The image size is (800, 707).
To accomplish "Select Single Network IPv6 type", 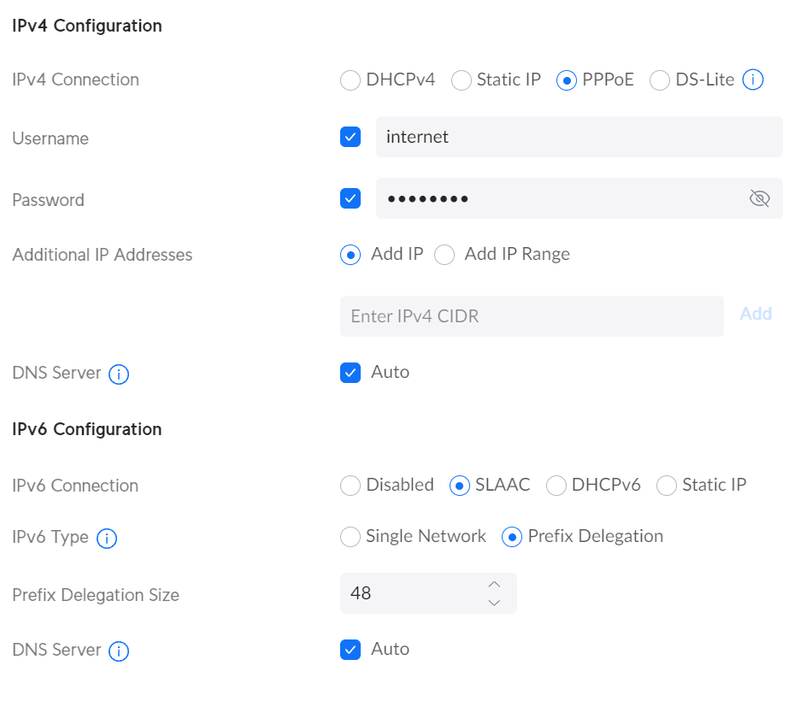I will [350, 537].
